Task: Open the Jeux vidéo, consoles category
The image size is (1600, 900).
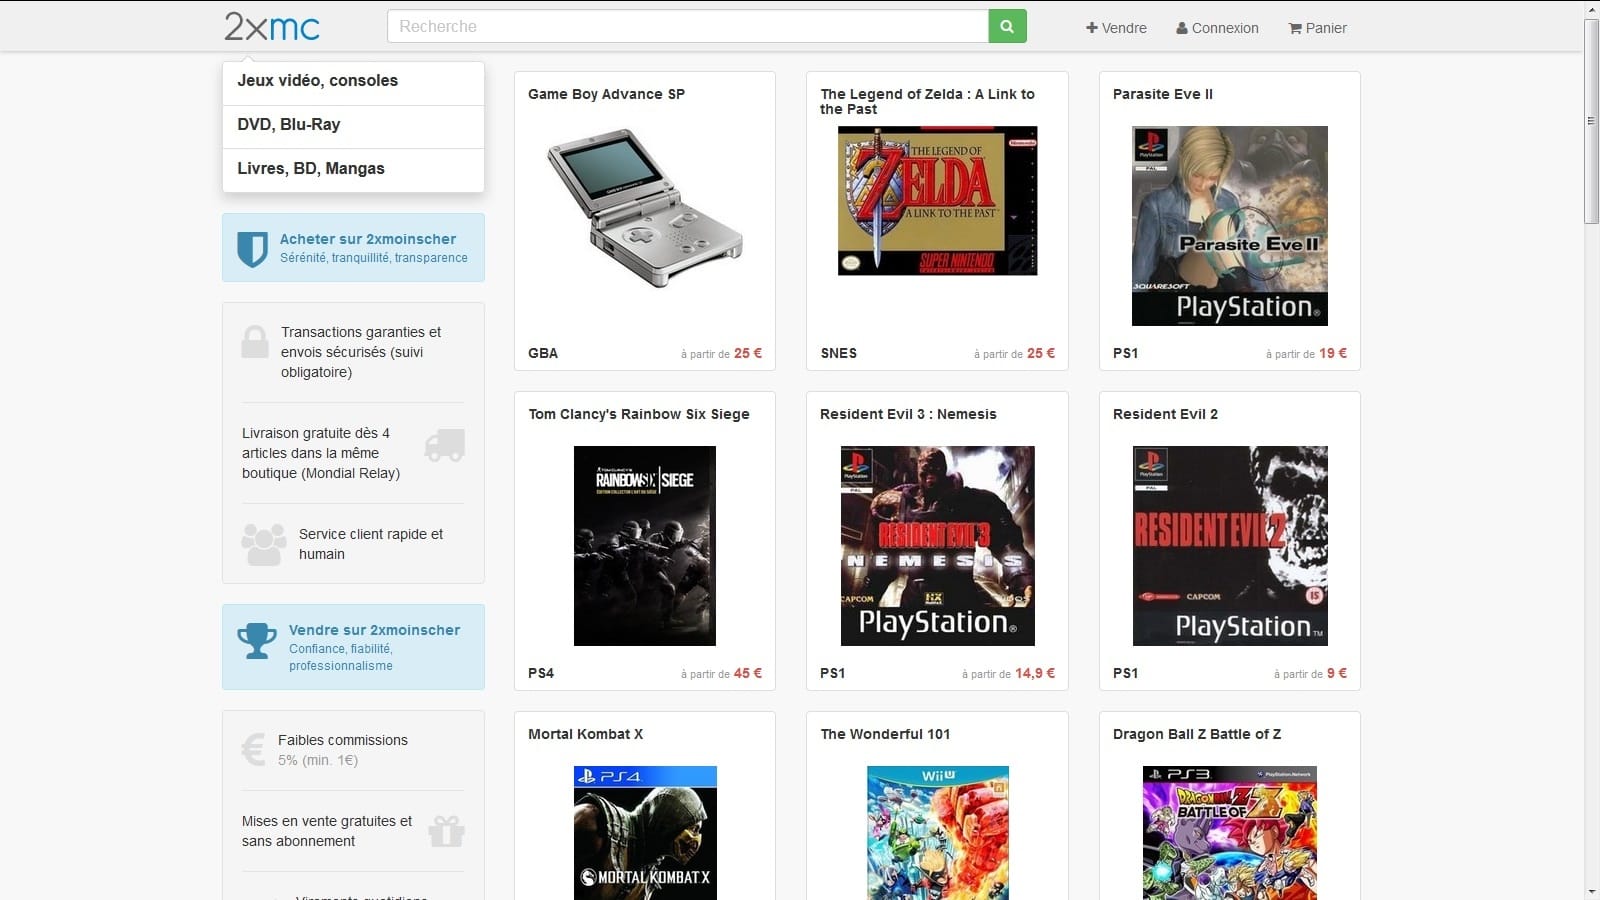Action: 317,81
